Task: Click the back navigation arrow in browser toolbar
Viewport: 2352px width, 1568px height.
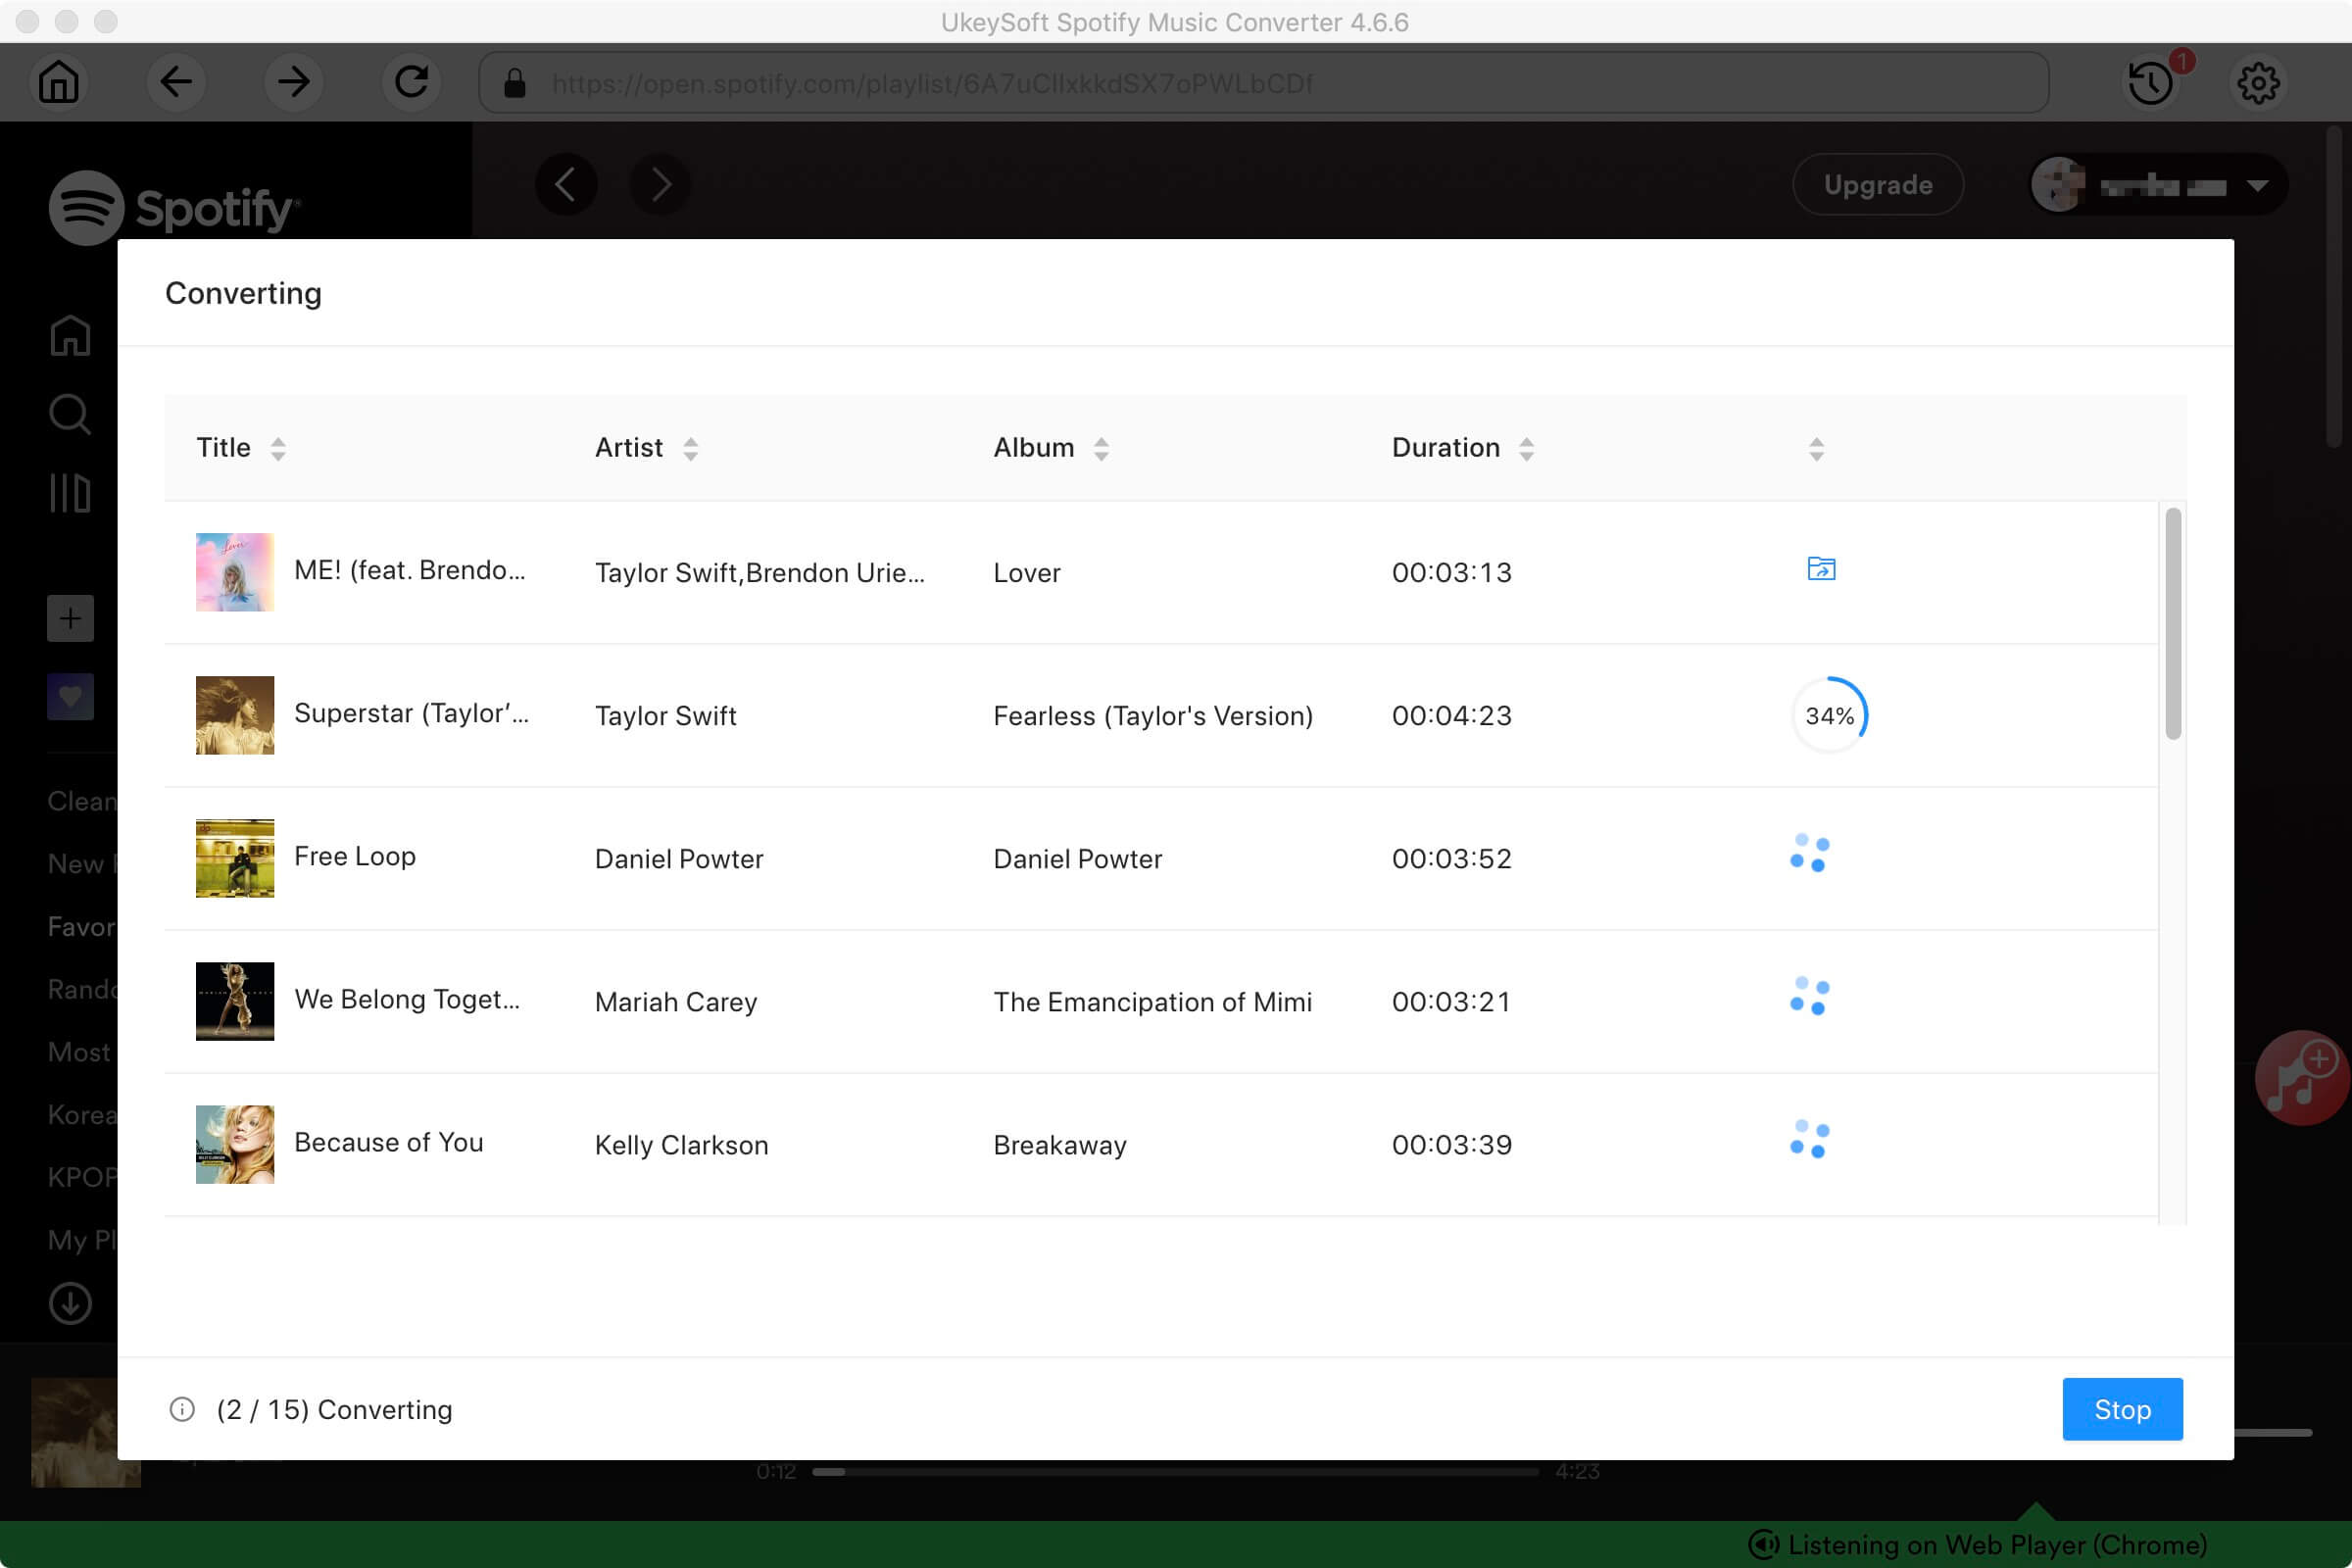Action: pyautogui.click(x=176, y=82)
